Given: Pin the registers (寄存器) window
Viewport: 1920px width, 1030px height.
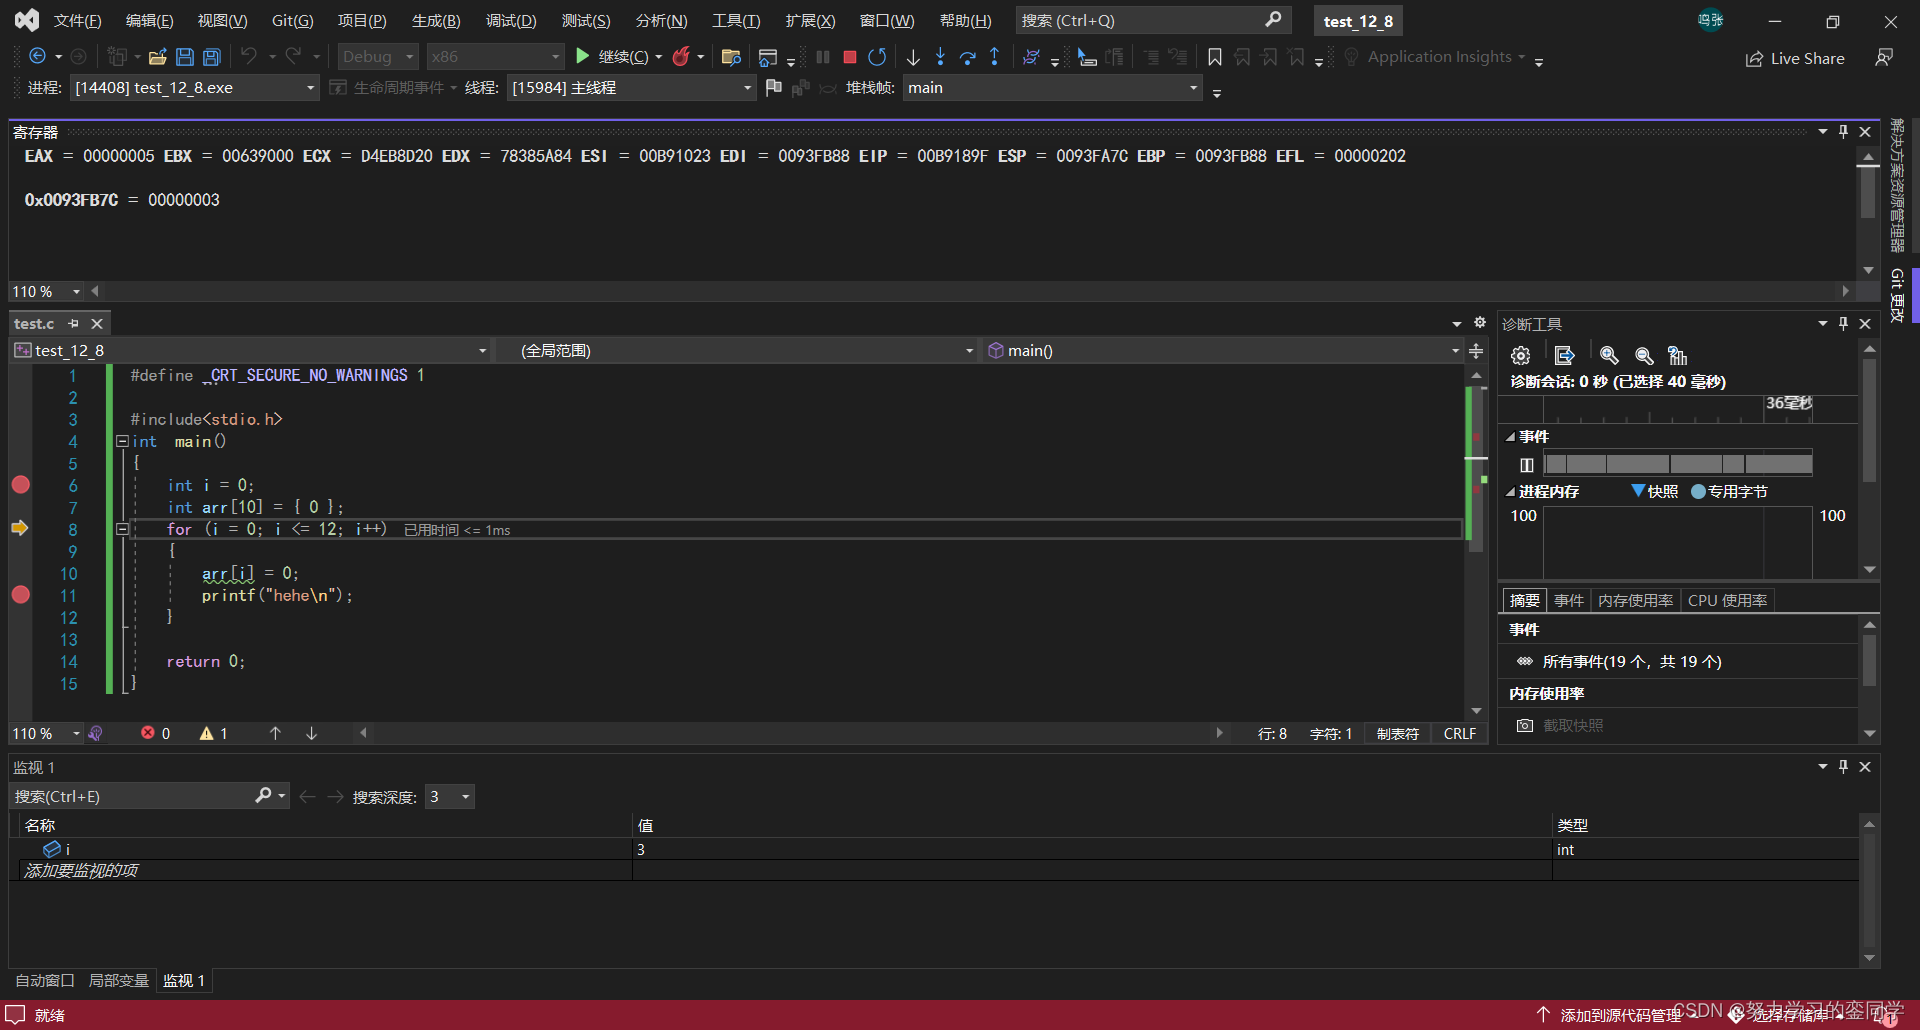Looking at the screenshot, I should click(1843, 131).
